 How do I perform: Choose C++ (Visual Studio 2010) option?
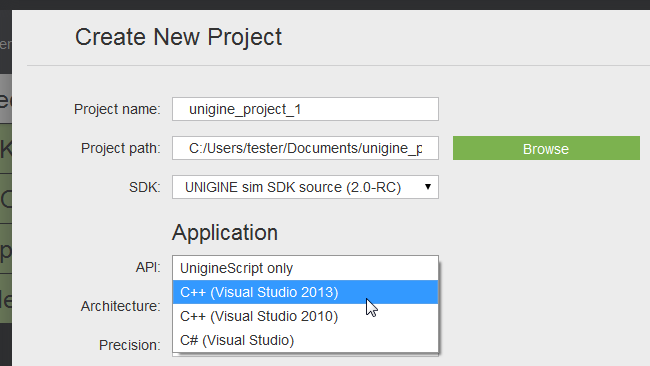[305, 316]
